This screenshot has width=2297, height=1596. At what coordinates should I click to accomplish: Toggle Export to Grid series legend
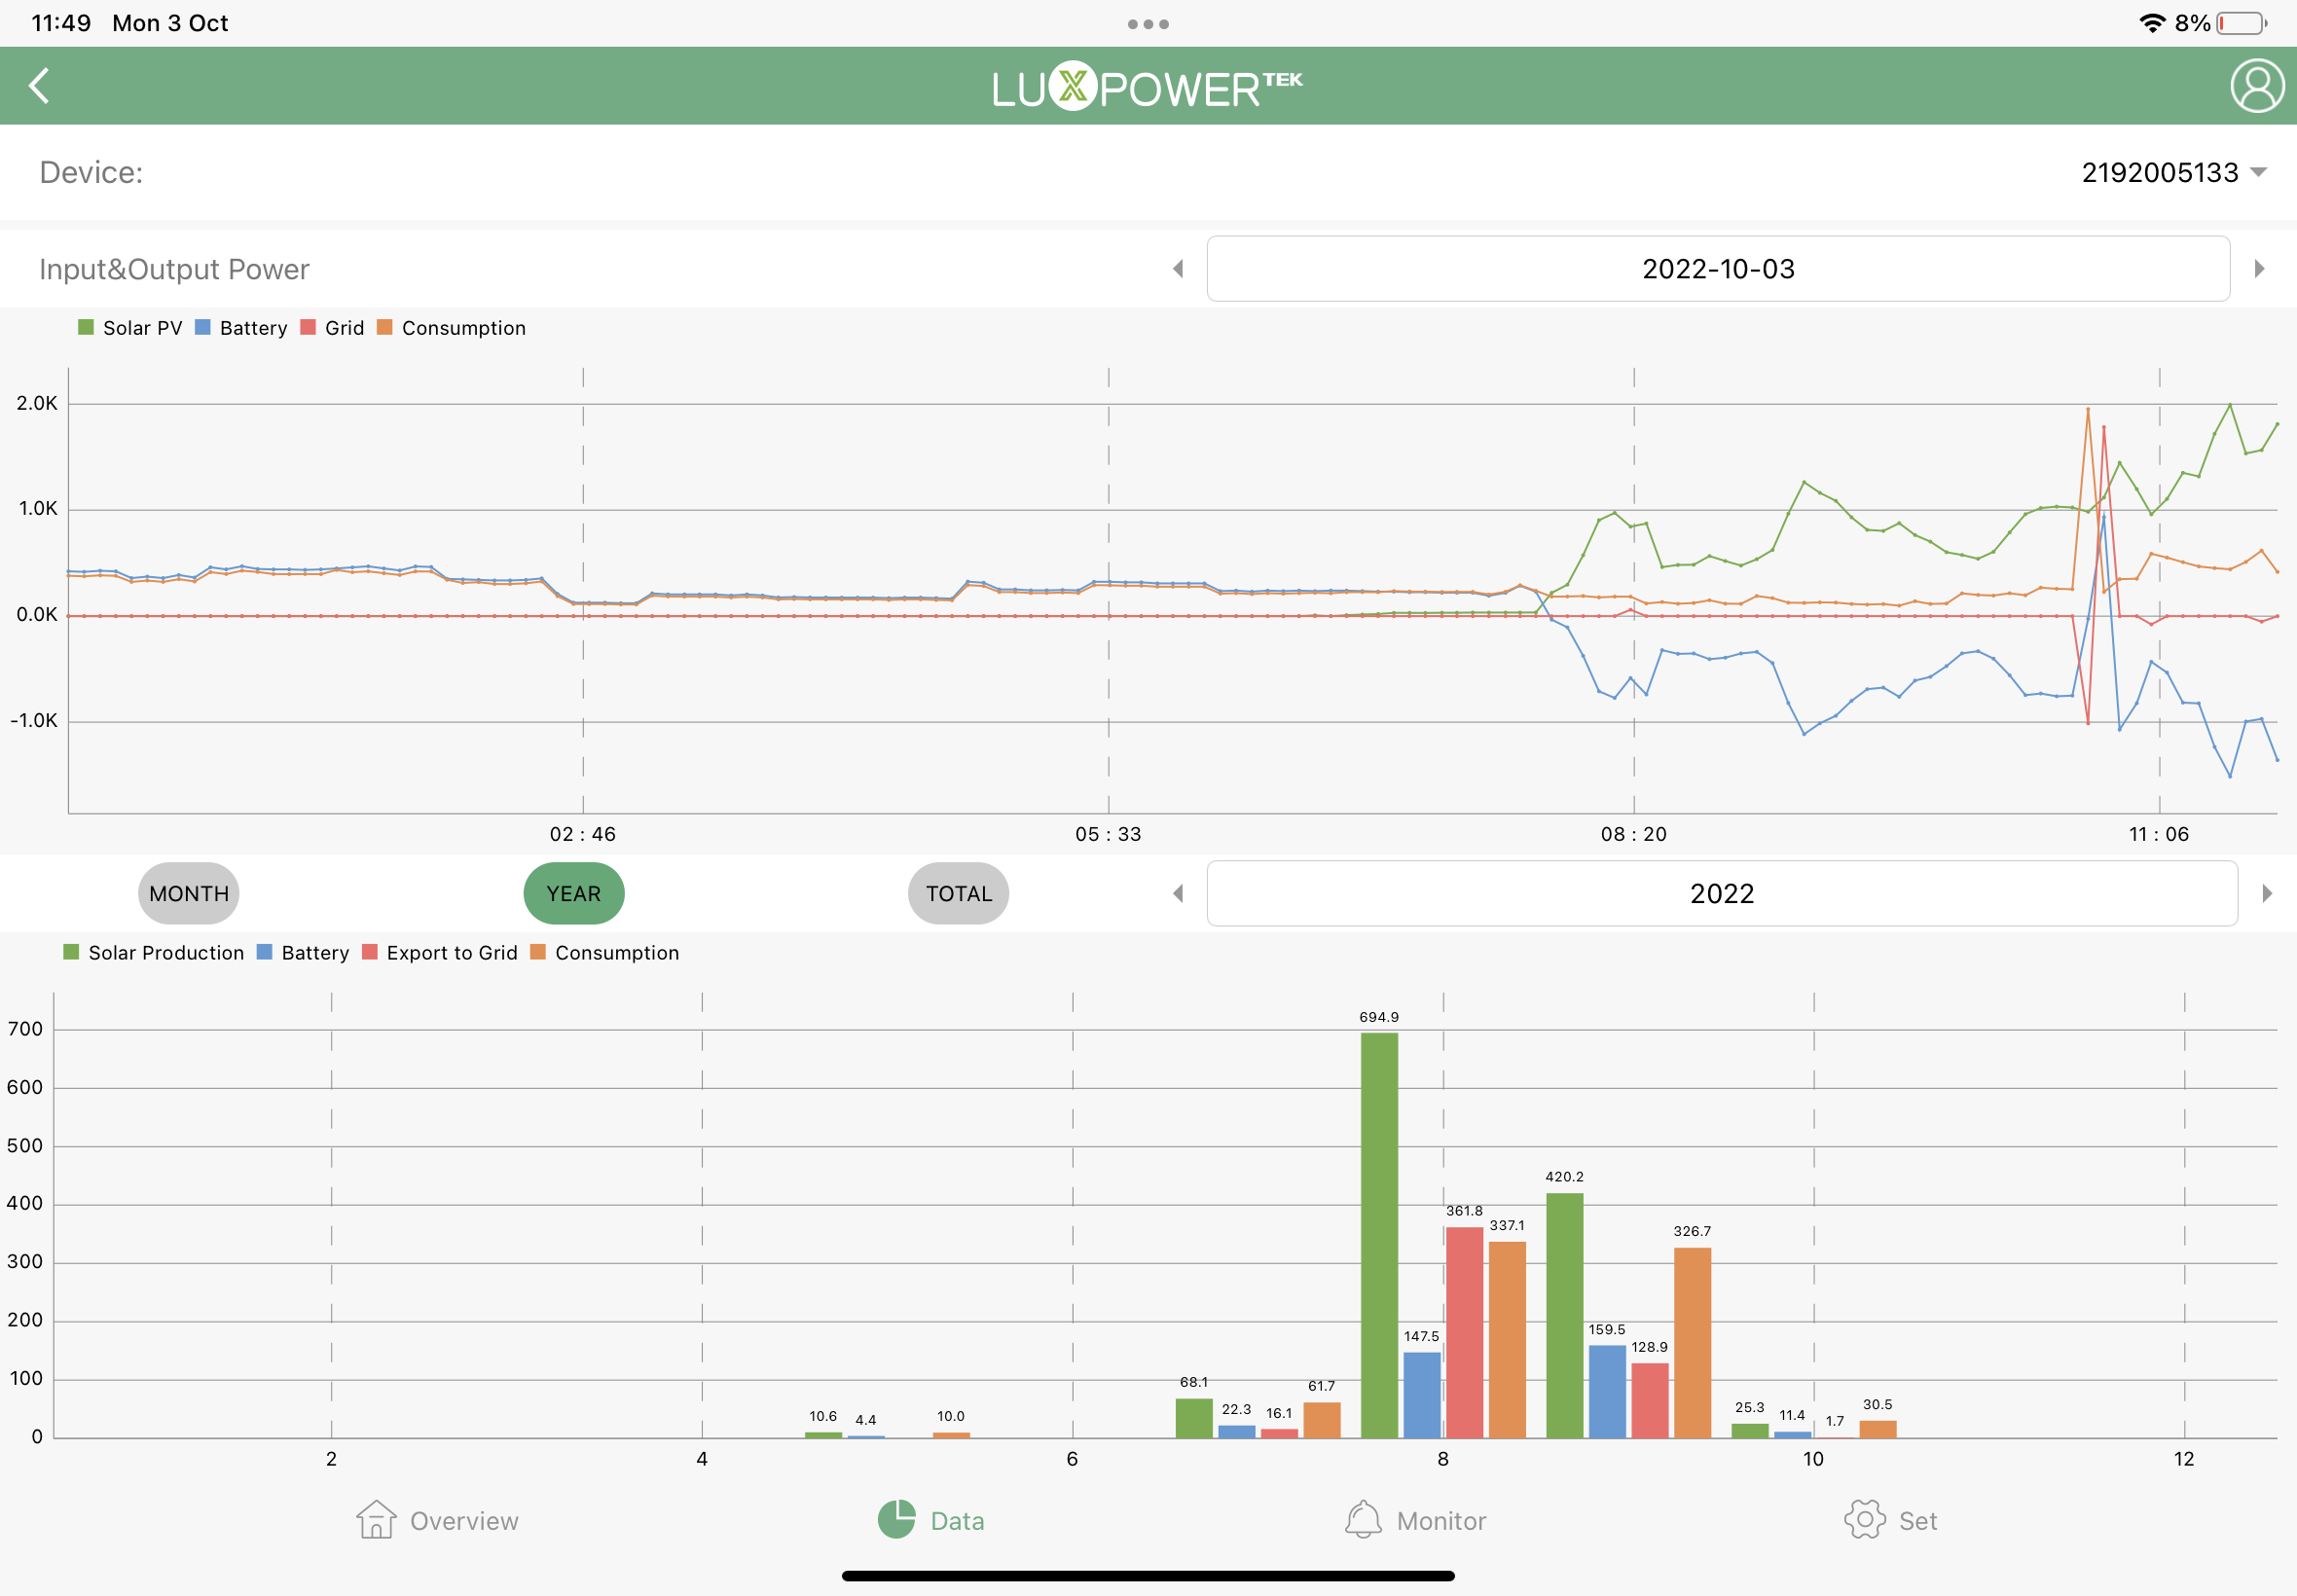[440, 953]
